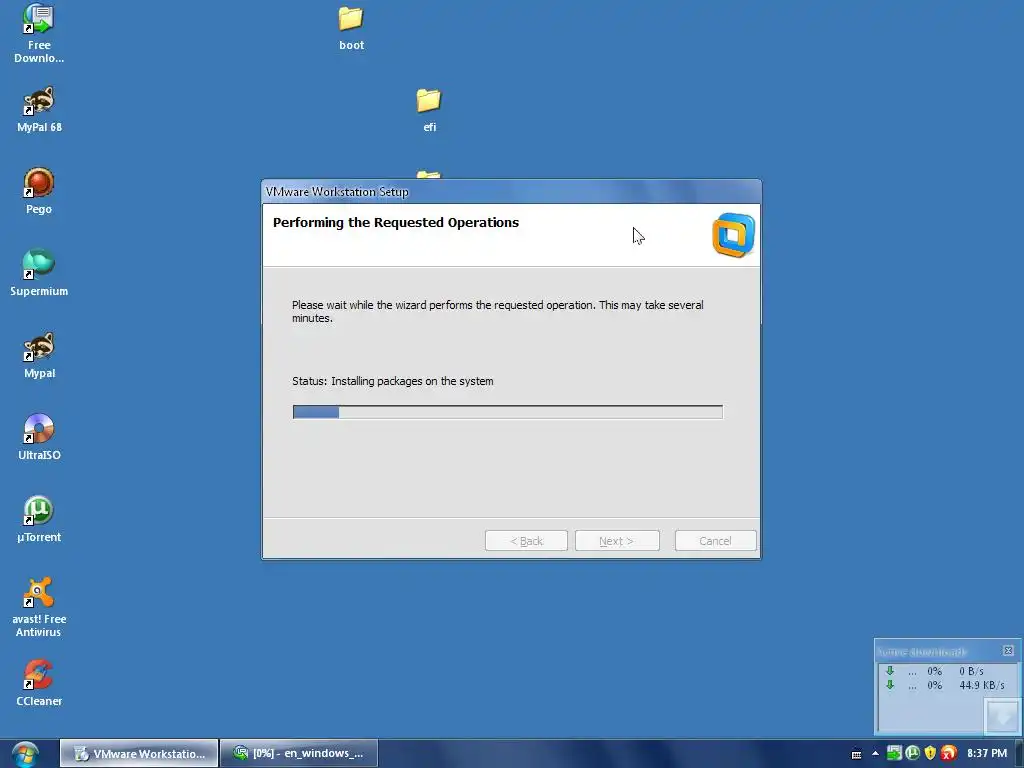Open Free Download Manager tray icon
Viewport: 1024px width, 768px height.
tap(894, 753)
